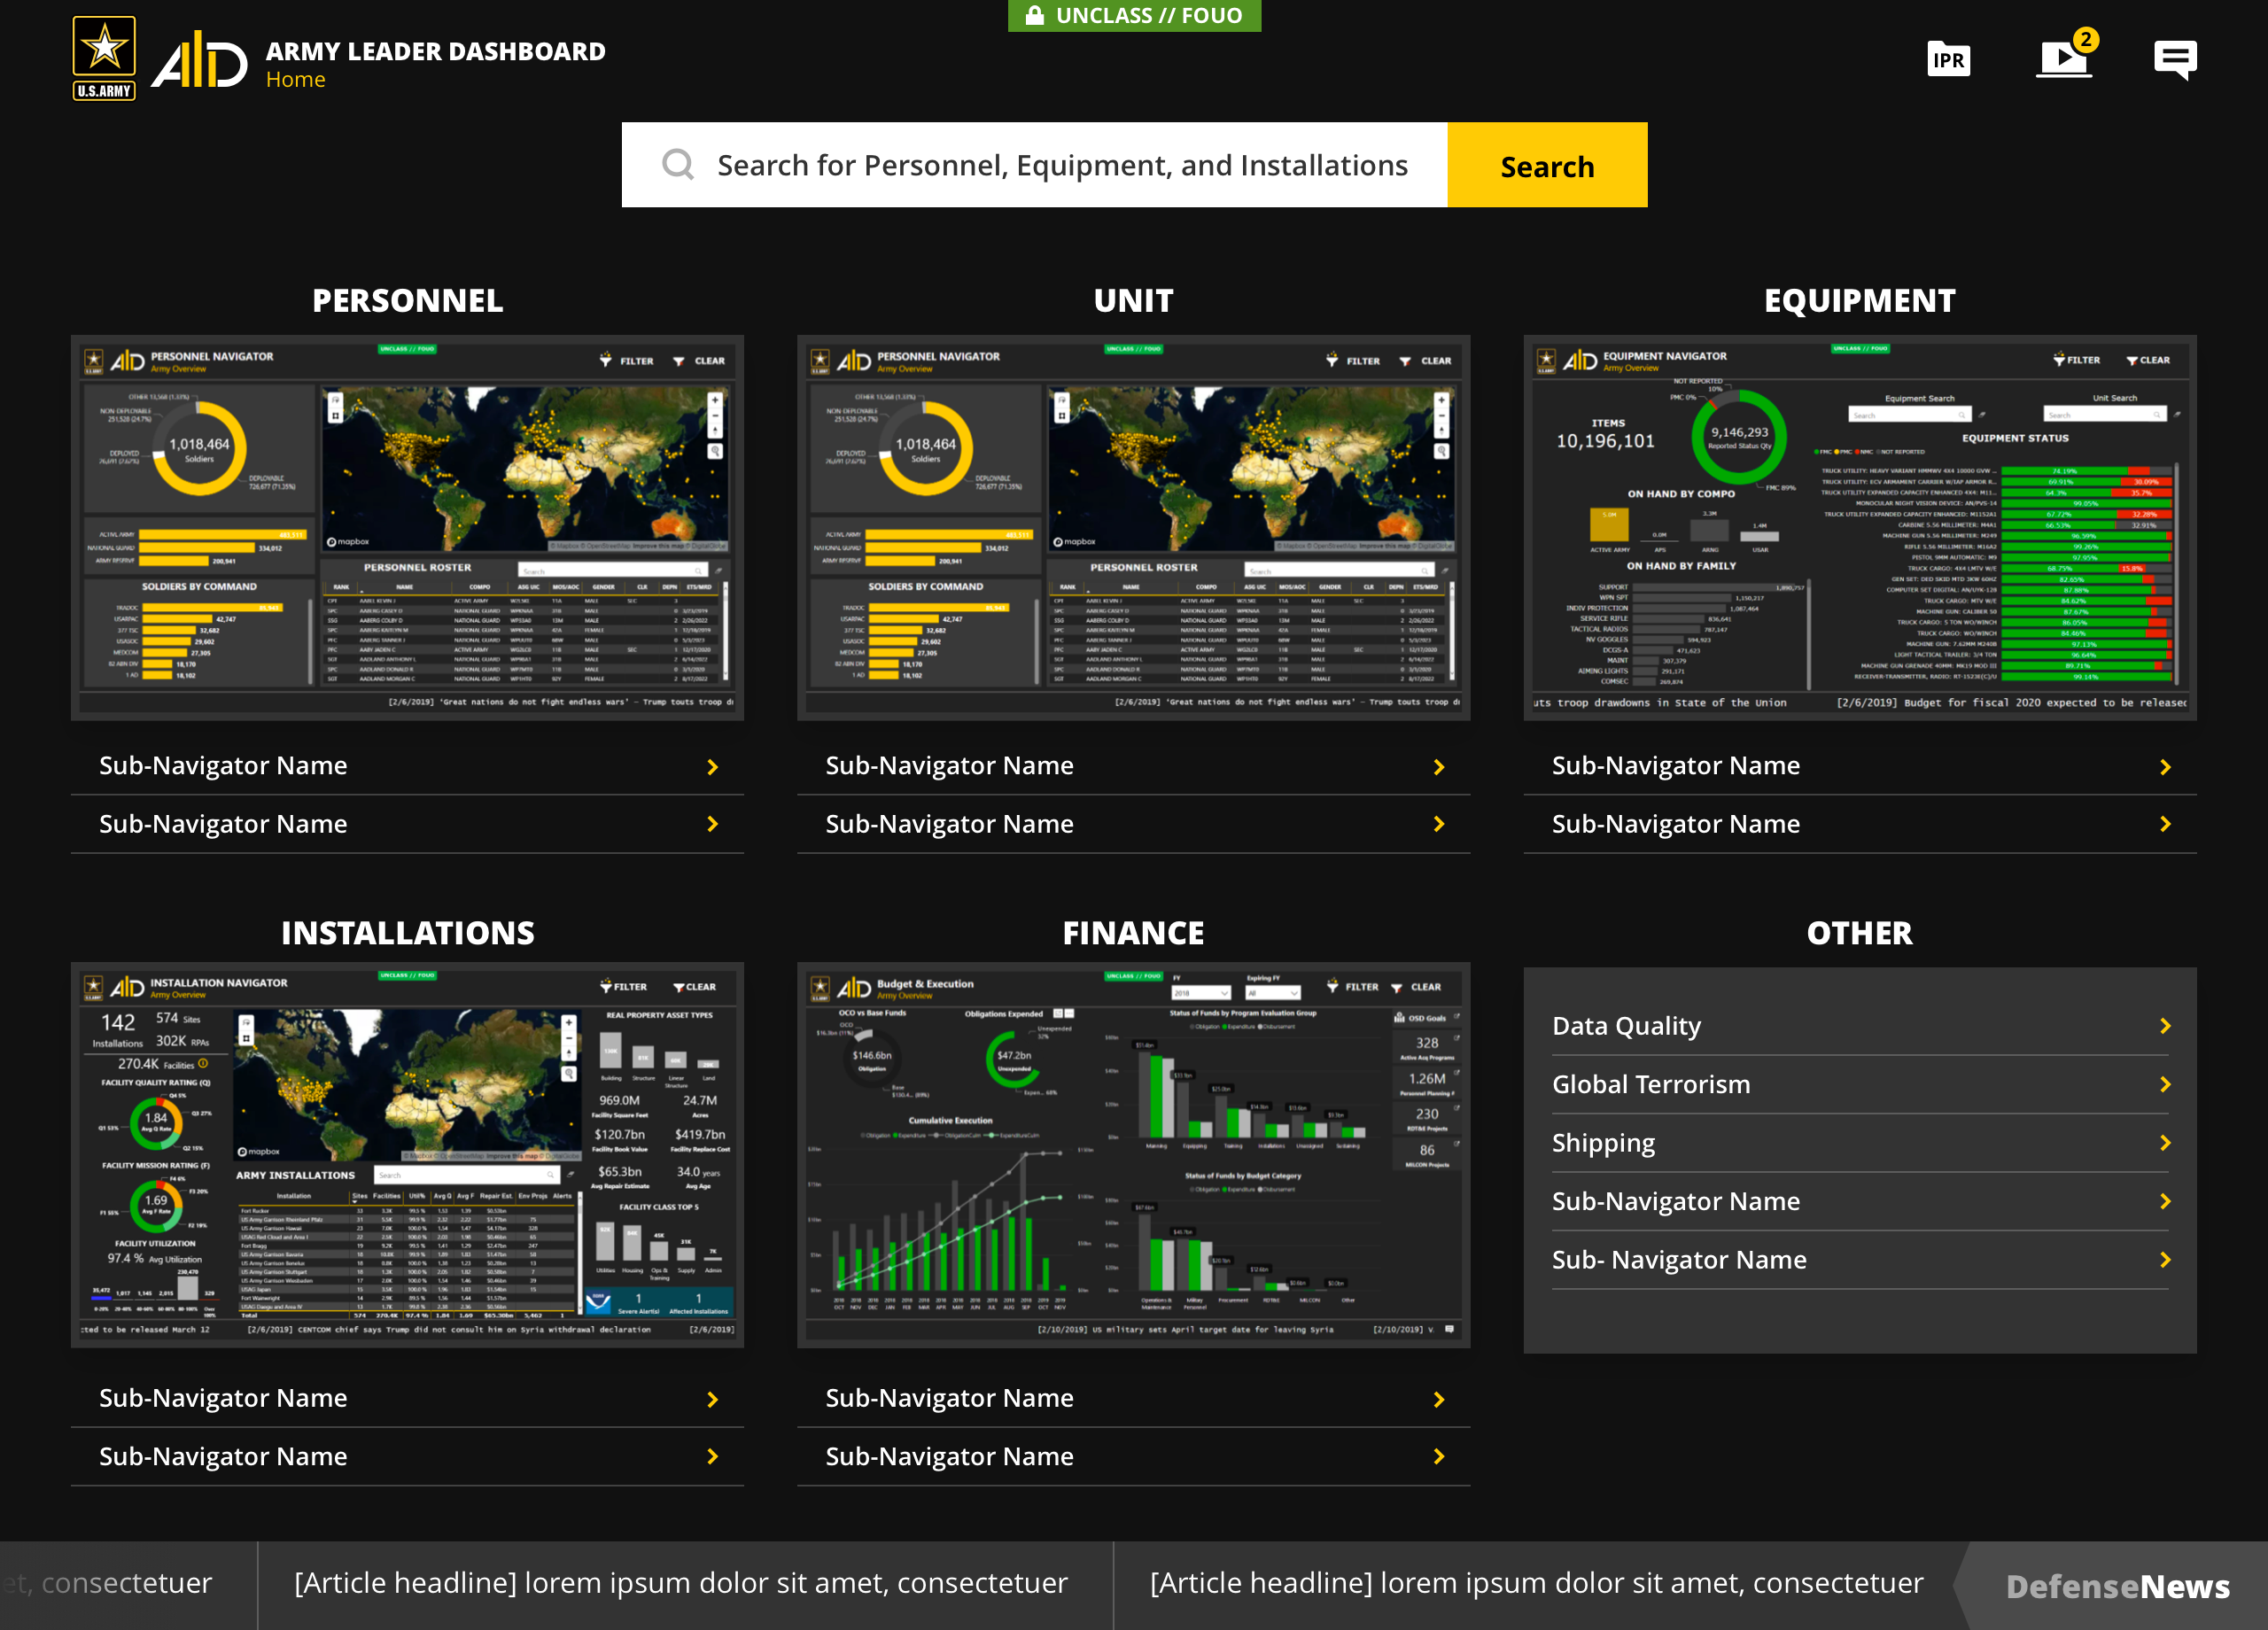Image resolution: width=2268 pixels, height=1630 pixels.
Task: Go to the Home breadcrumb link
Action: pyautogui.click(x=295, y=80)
